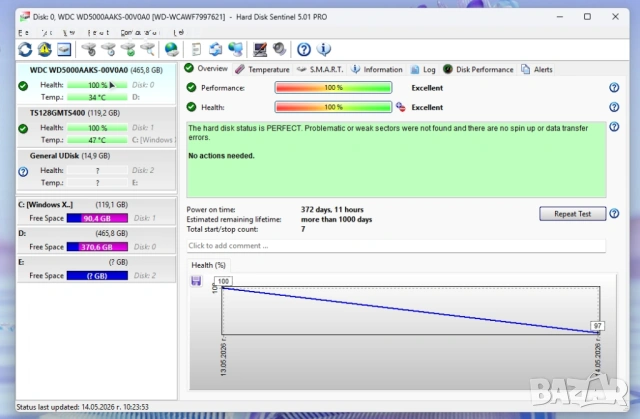Click the 97 value marker on graph
Viewport: 640px width, 419px height.
598,326
